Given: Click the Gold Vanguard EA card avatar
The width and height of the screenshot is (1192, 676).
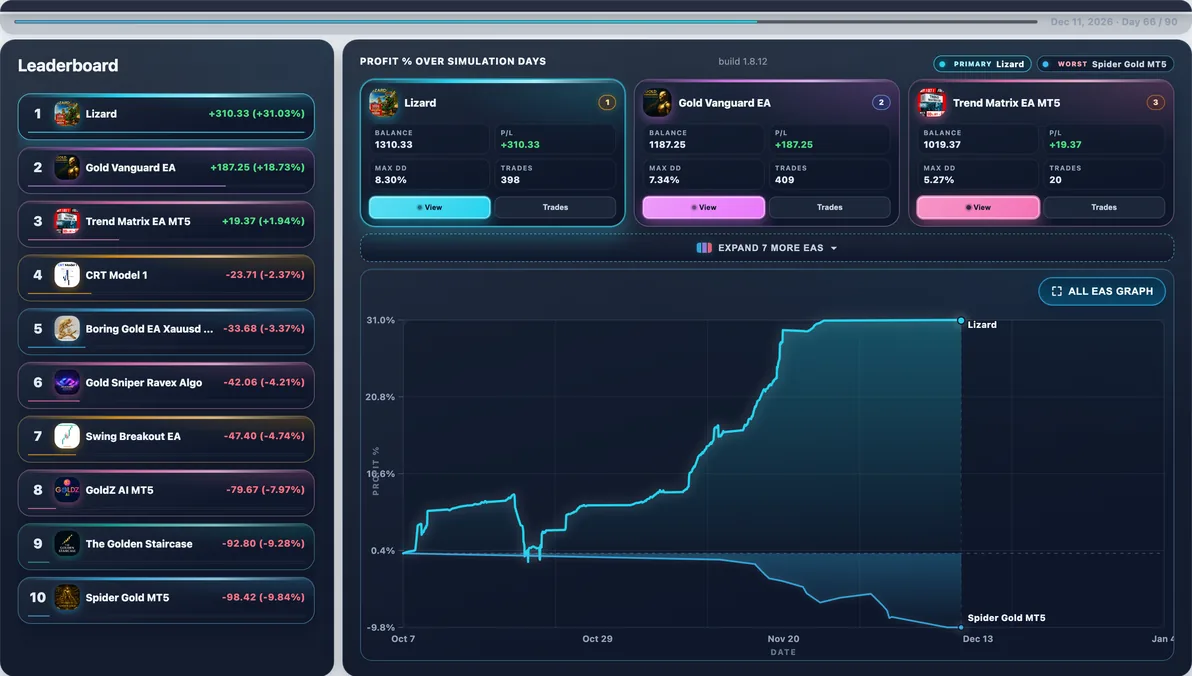Looking at the screenshot, I should pyautogui.click(x=658, y=103).
